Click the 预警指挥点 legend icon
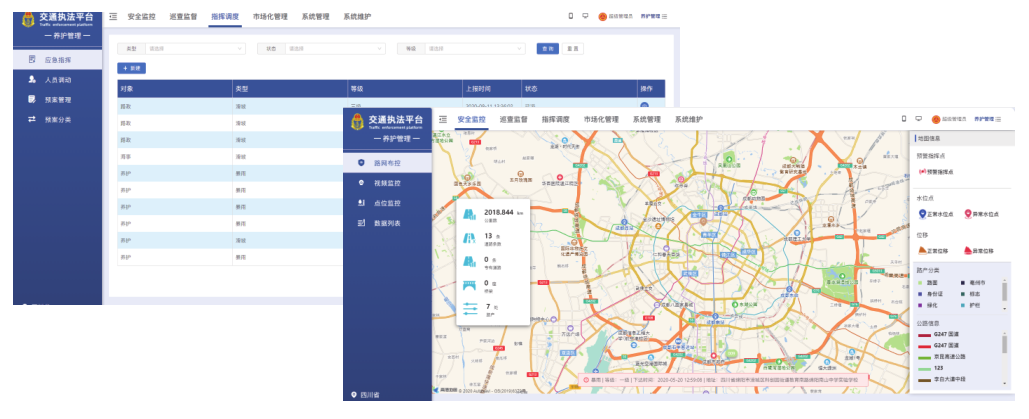Screen dimensions: 1029x419 tap(922, 172)
